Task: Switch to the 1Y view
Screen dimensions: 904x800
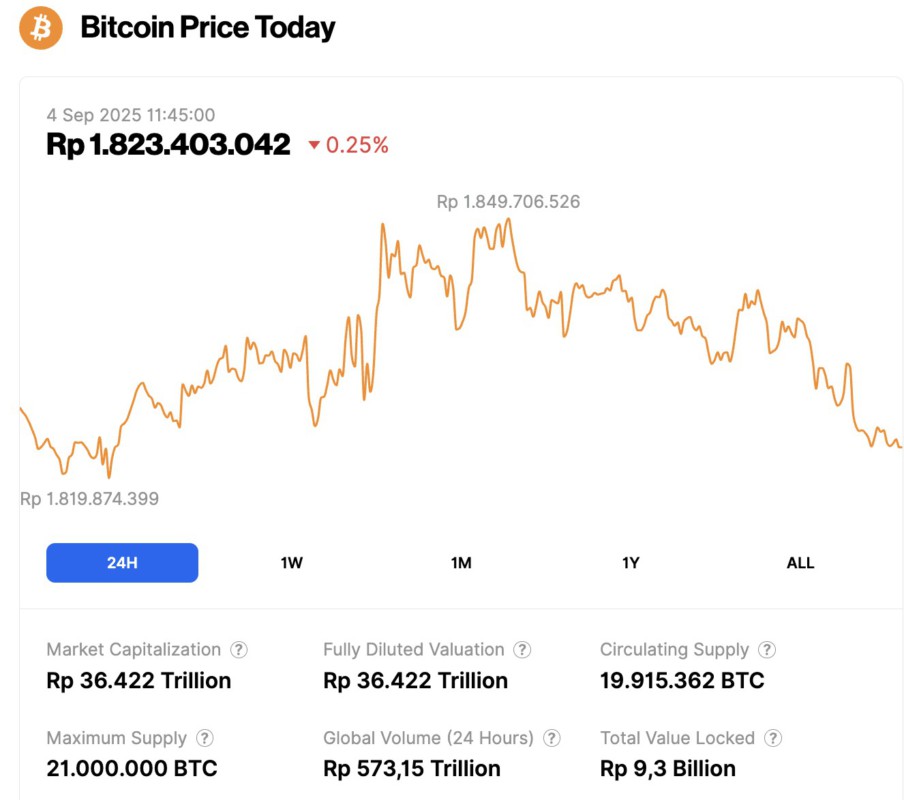Action: (630, 562)
